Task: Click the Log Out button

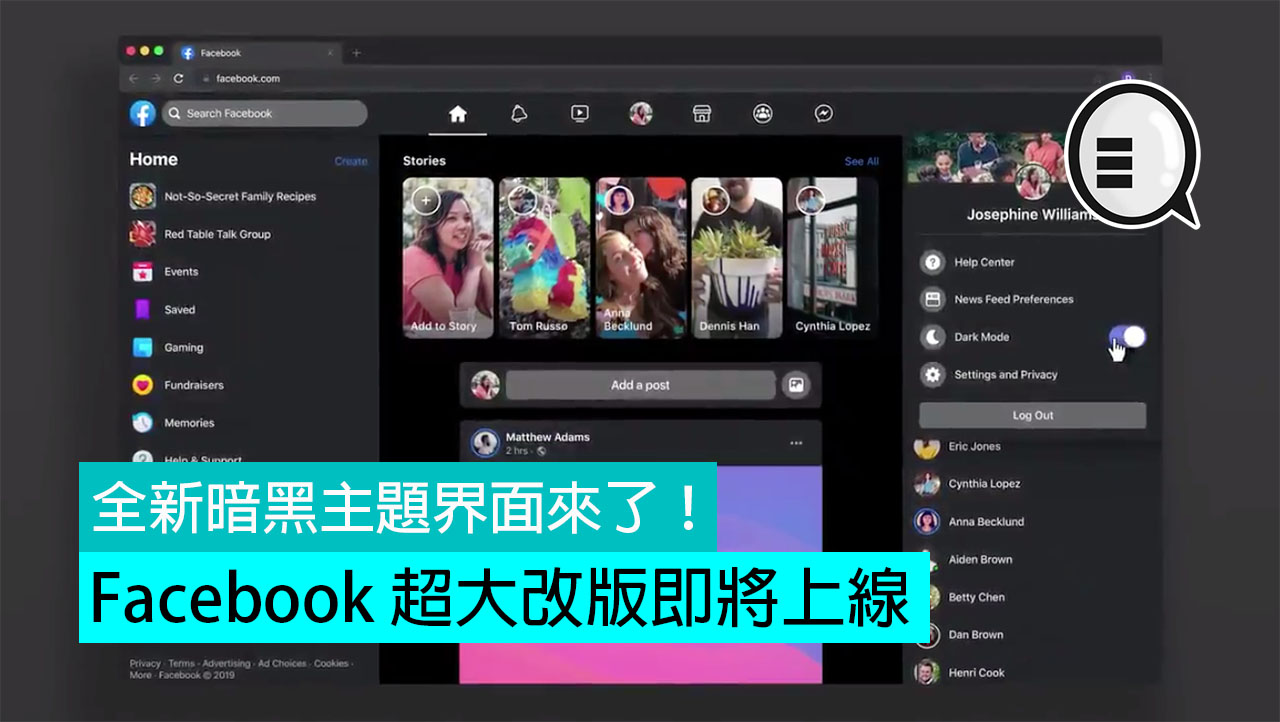Action: click(1032, 416)
